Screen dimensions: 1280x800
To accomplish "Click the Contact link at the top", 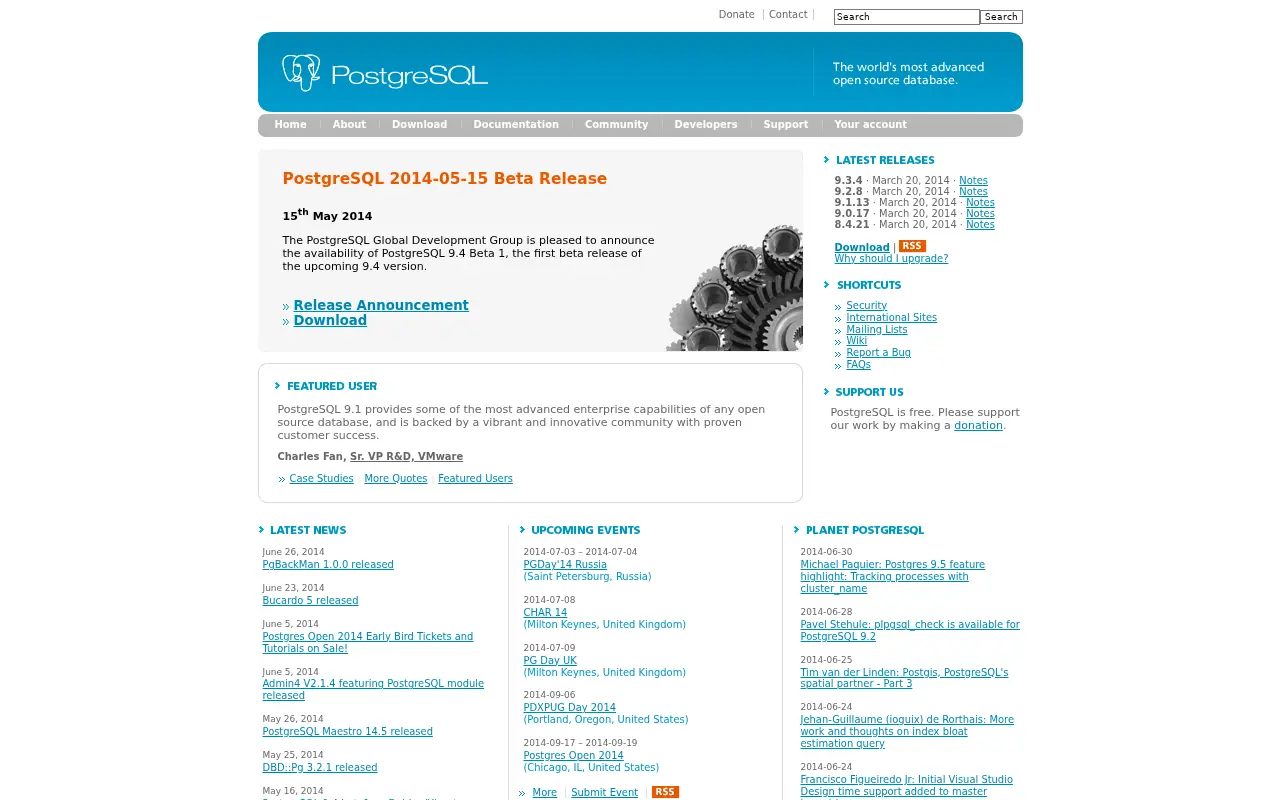I will coord(788,15).
